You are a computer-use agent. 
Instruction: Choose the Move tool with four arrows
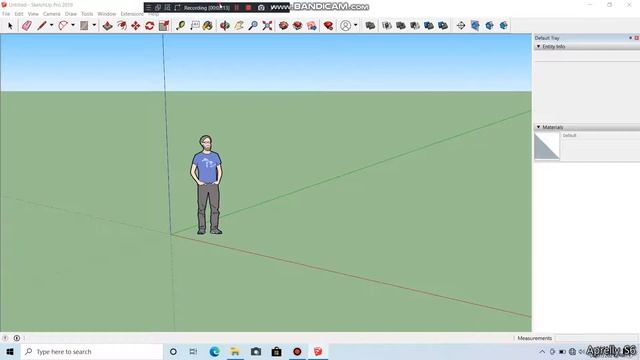tap(136, 26)
